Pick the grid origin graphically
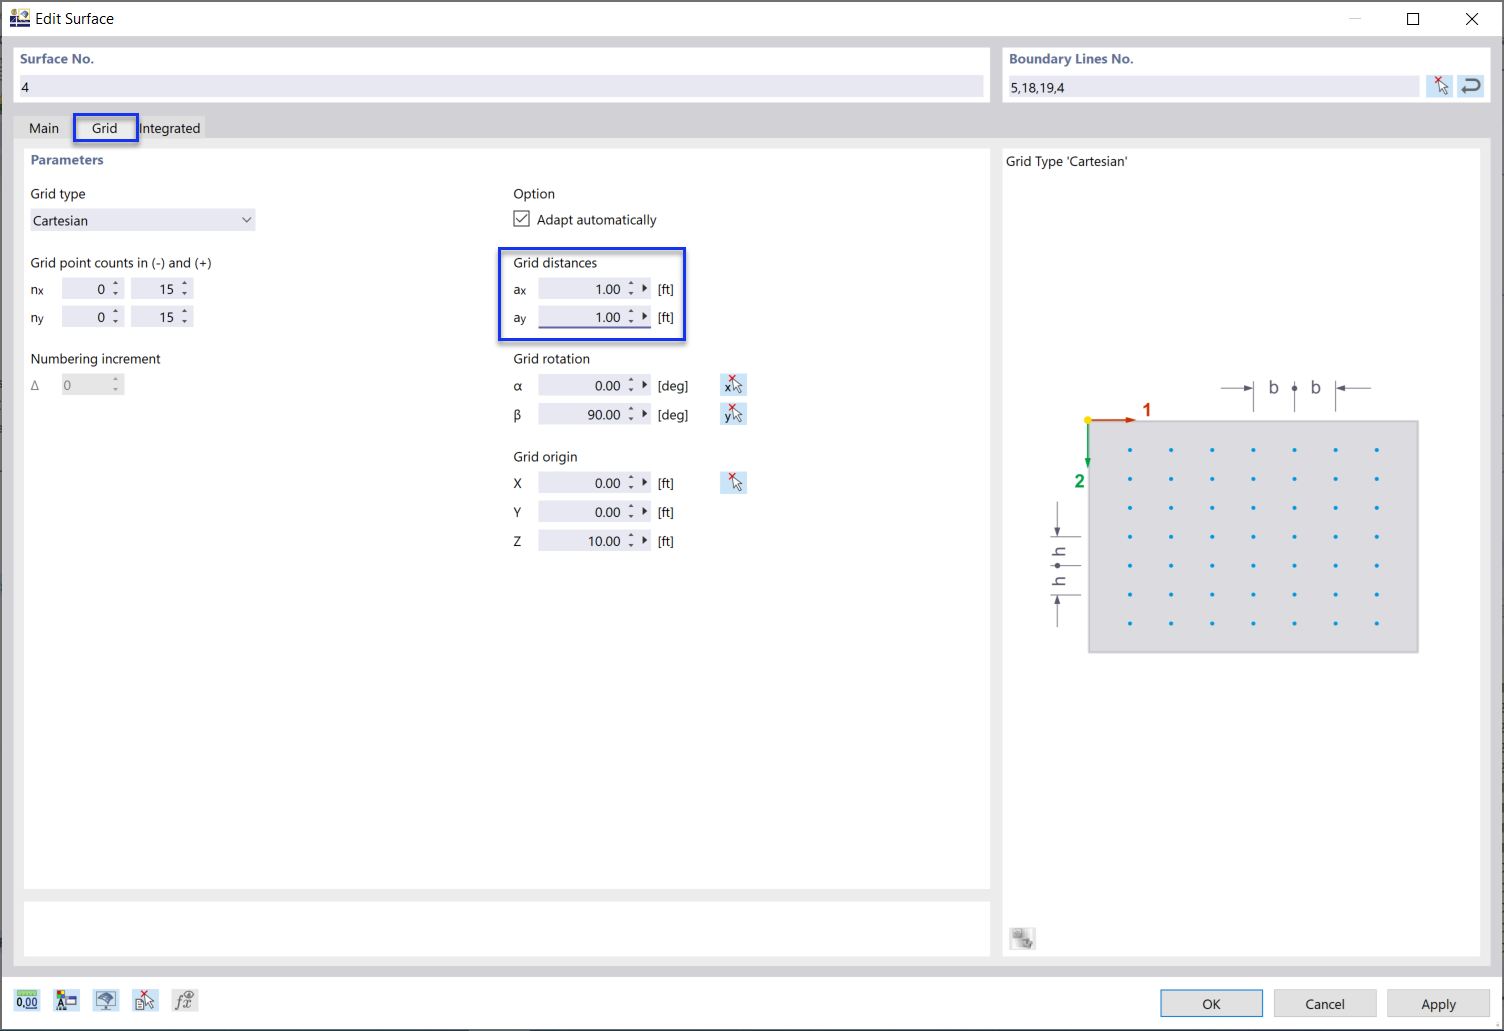1504x1031 pixels. [x=733, y=482]
